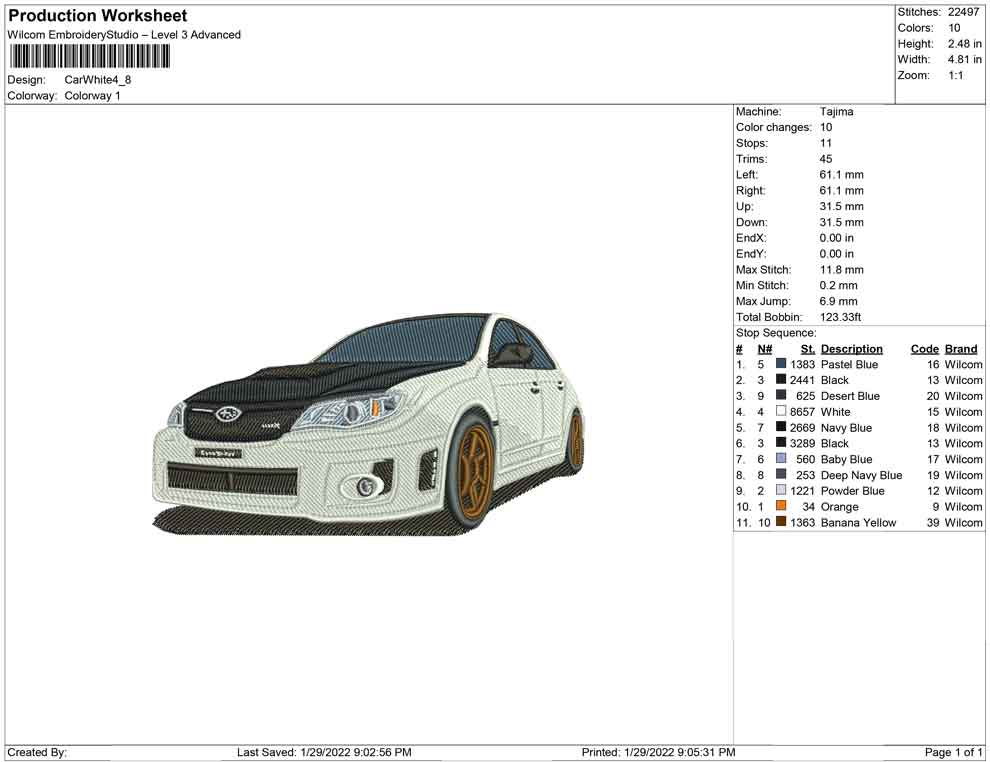The width and height of the screenshot is (990, 762).
Task: Click the Desert Blue thread swatch
Action: pos(780,396)
